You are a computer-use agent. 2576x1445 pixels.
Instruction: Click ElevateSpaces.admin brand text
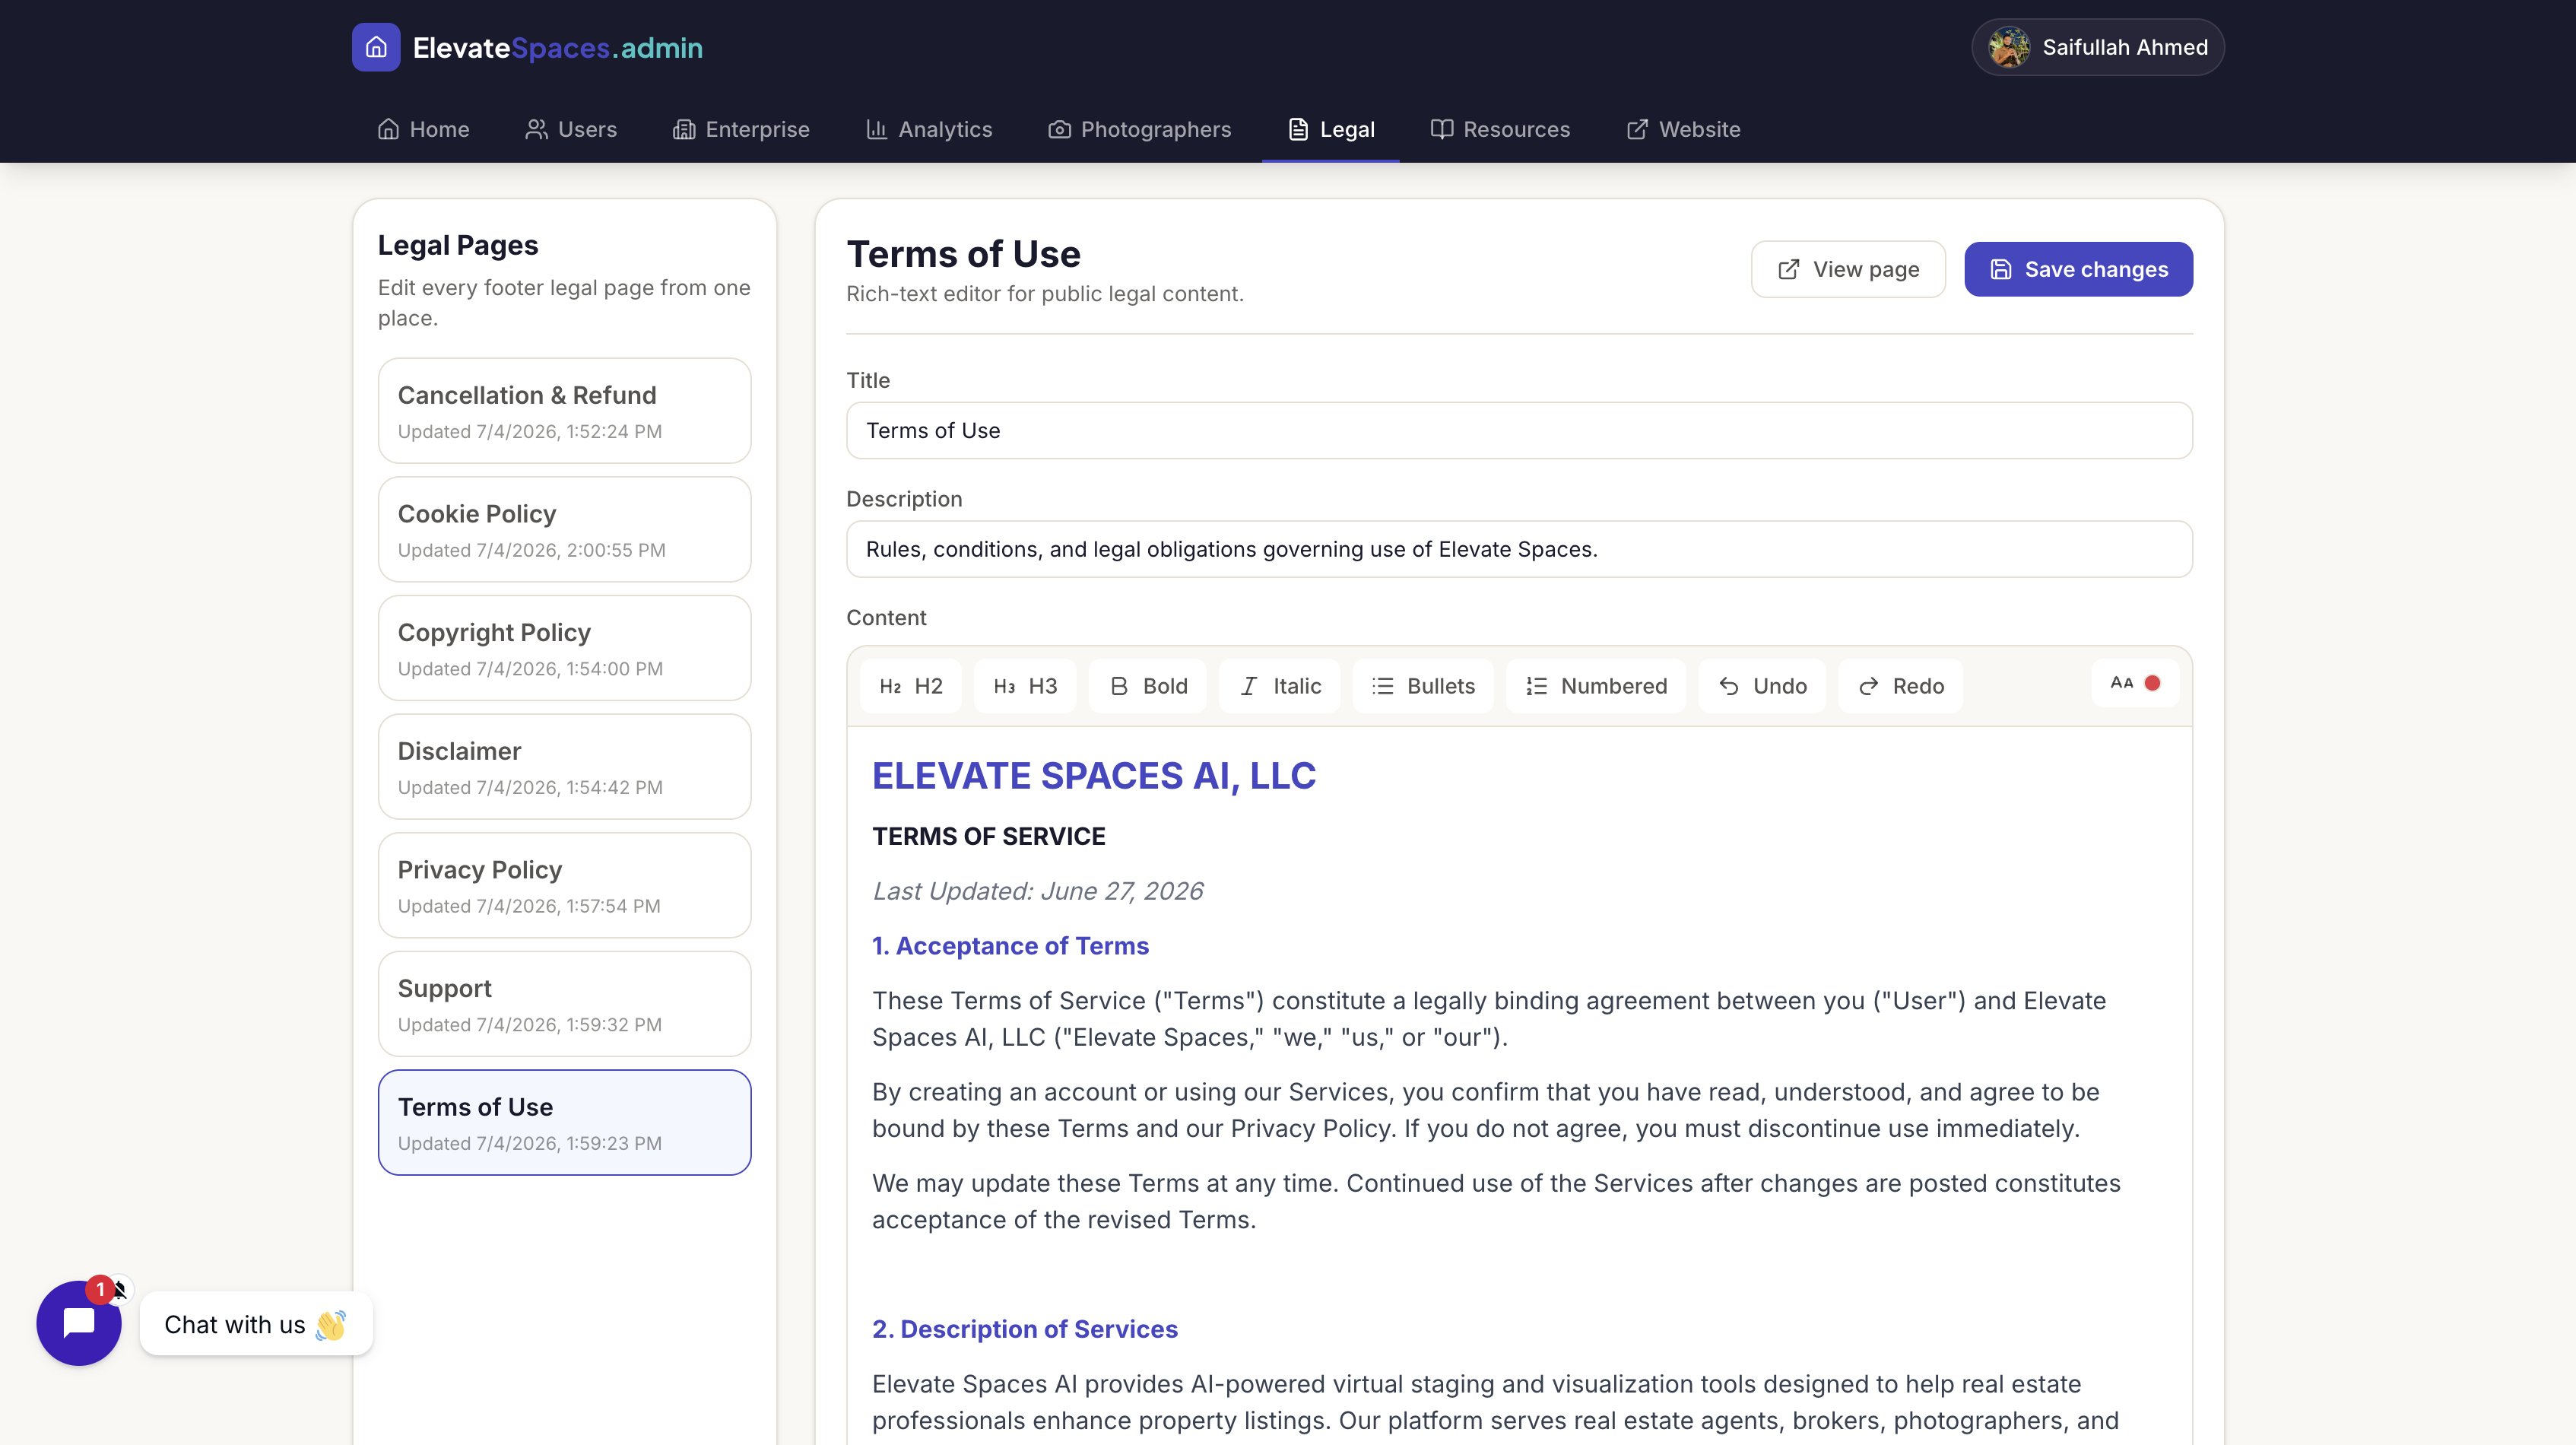(x=558, y=48)
